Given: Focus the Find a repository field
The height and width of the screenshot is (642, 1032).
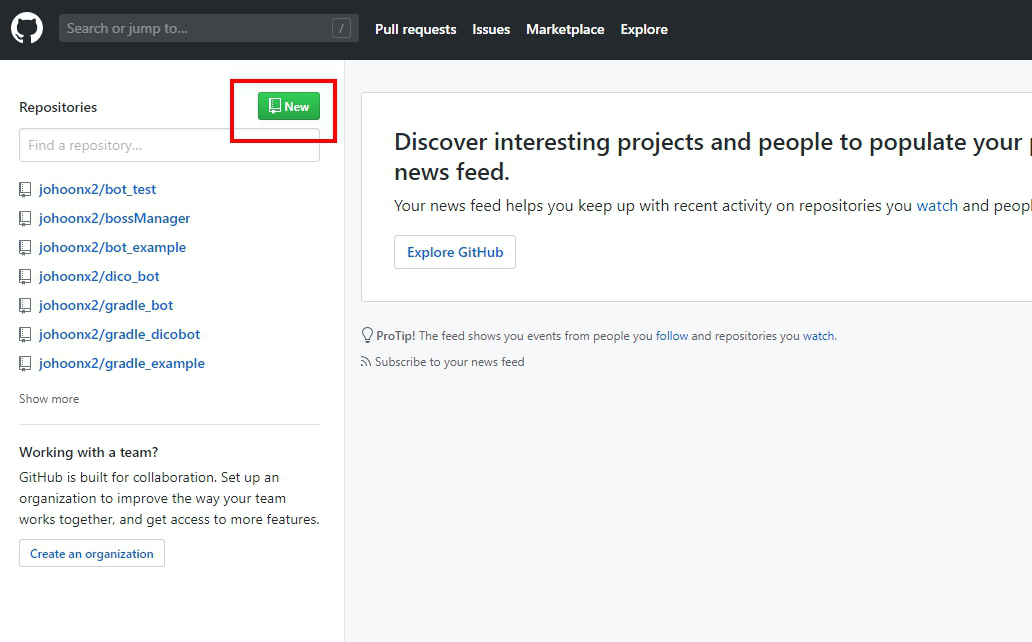Looking at the screenshot, I should coord(169,145).
